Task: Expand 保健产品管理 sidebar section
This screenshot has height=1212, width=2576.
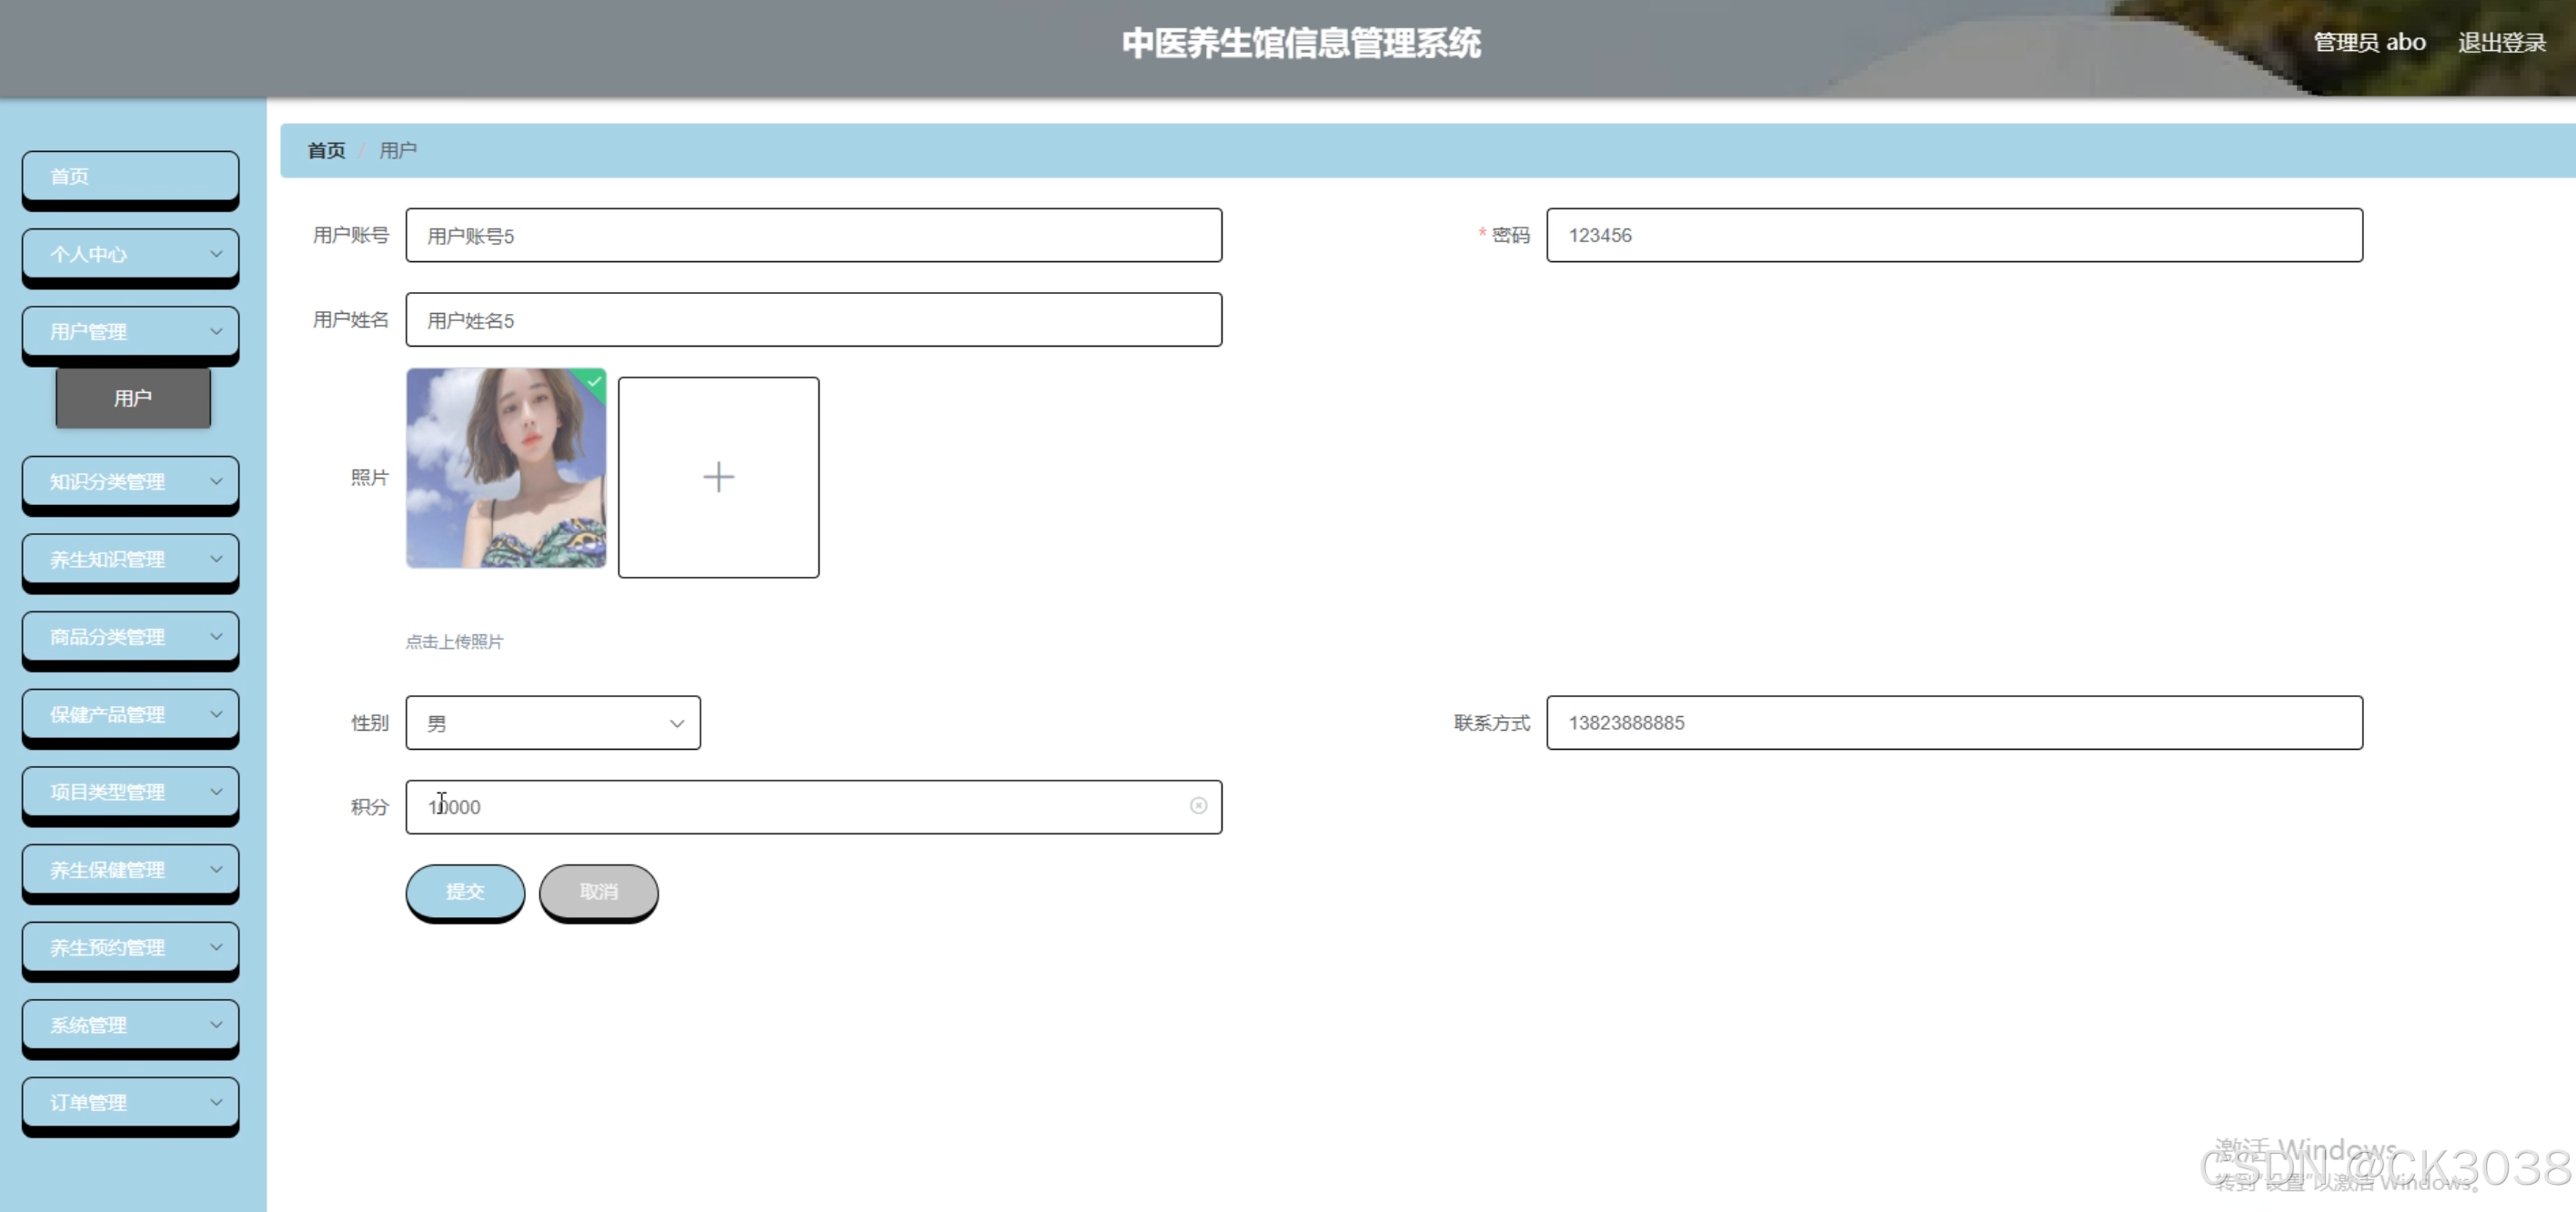Action: pos(130,714)
